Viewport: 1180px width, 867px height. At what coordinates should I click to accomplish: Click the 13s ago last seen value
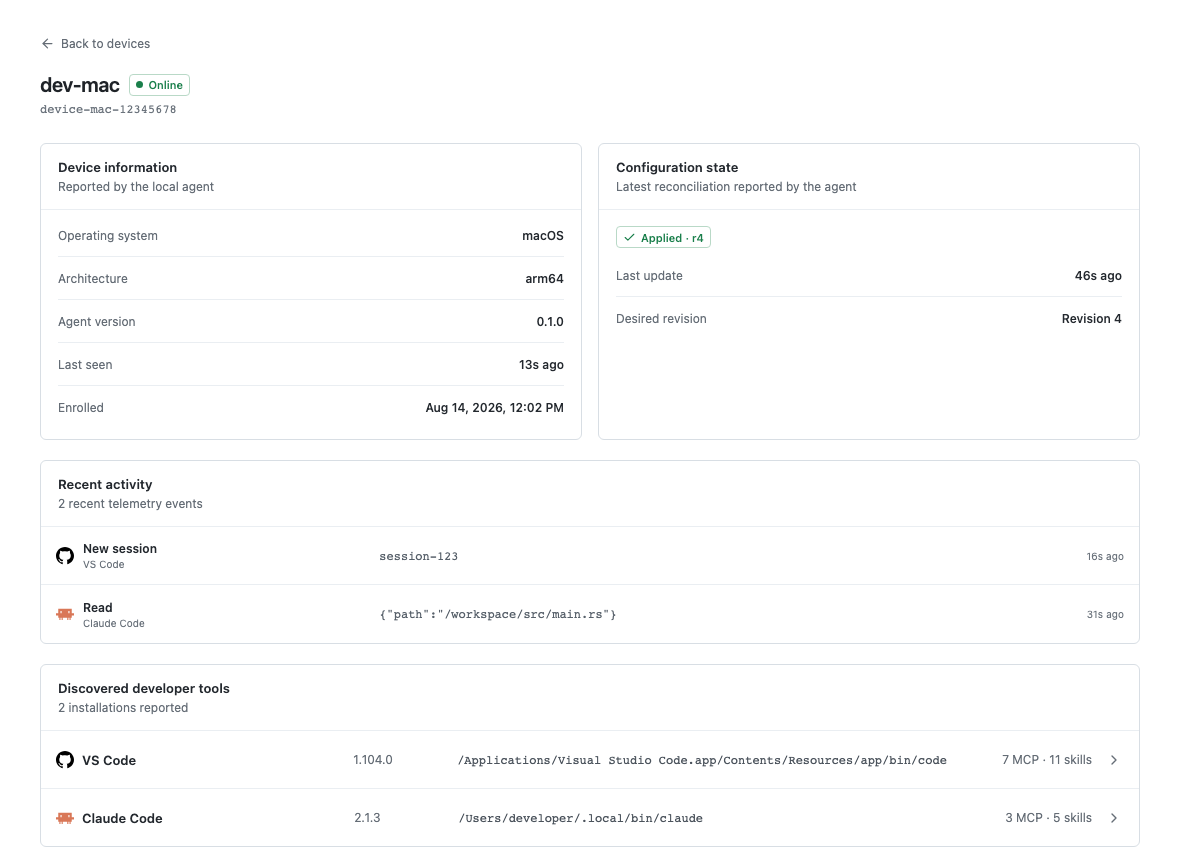point(541,364)
